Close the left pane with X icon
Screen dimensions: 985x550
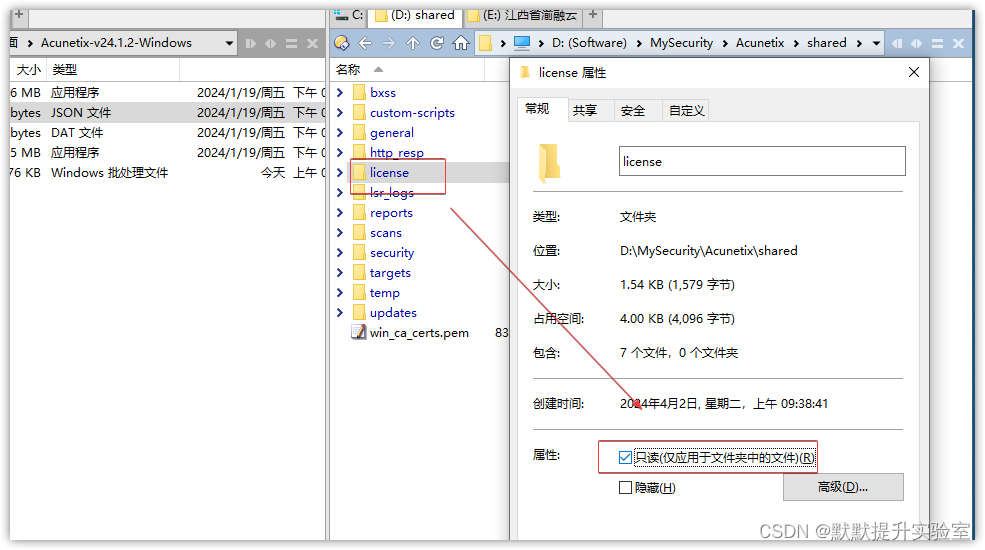(x=312, y=43)
